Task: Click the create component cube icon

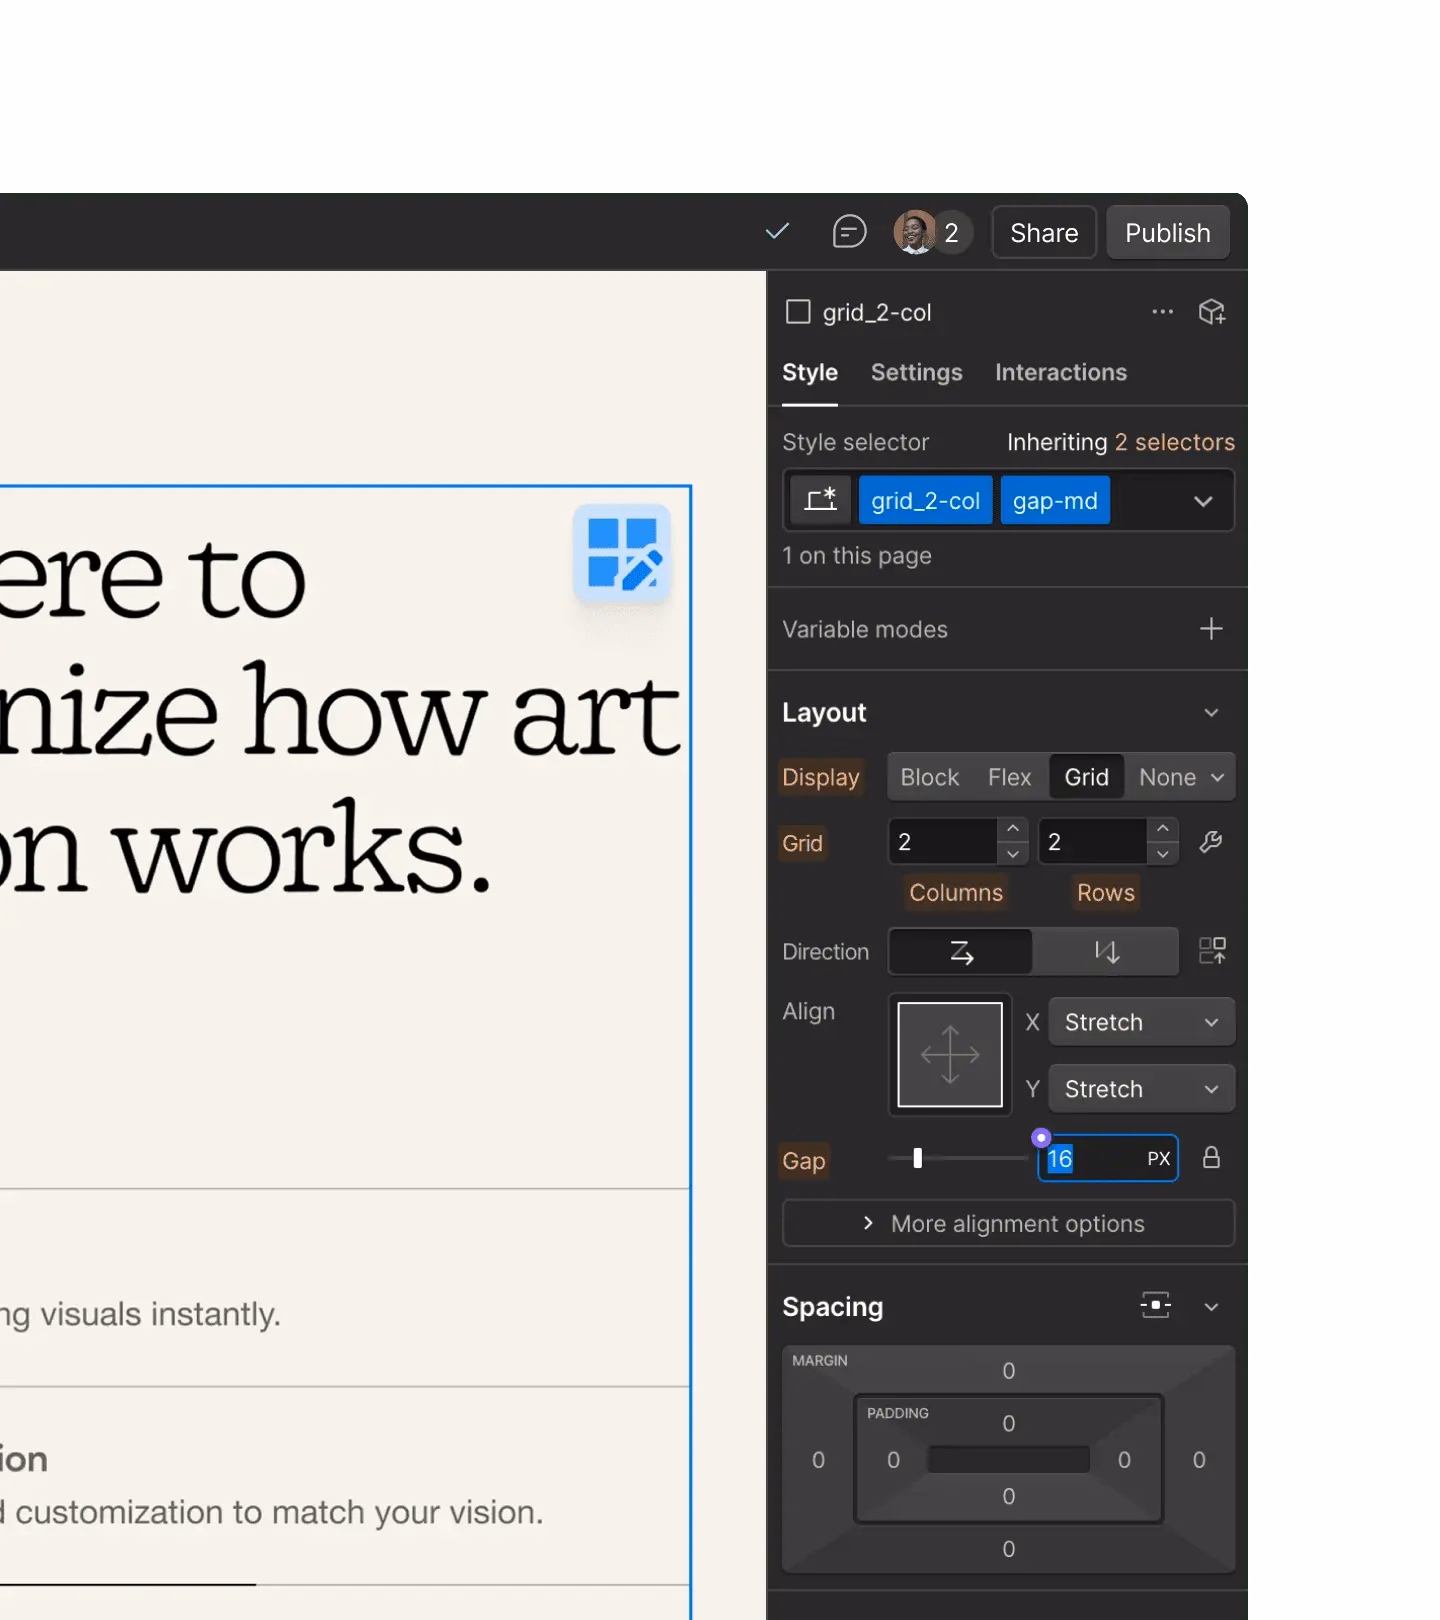Action: click(1212, 312)
